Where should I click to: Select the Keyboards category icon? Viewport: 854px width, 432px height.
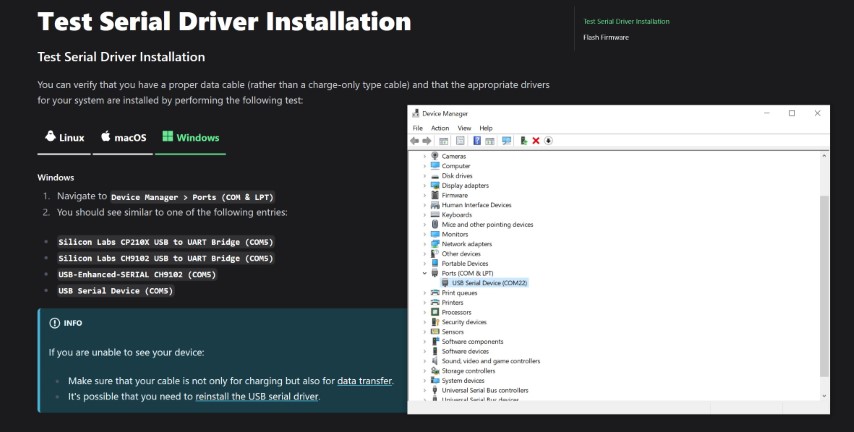435,215
